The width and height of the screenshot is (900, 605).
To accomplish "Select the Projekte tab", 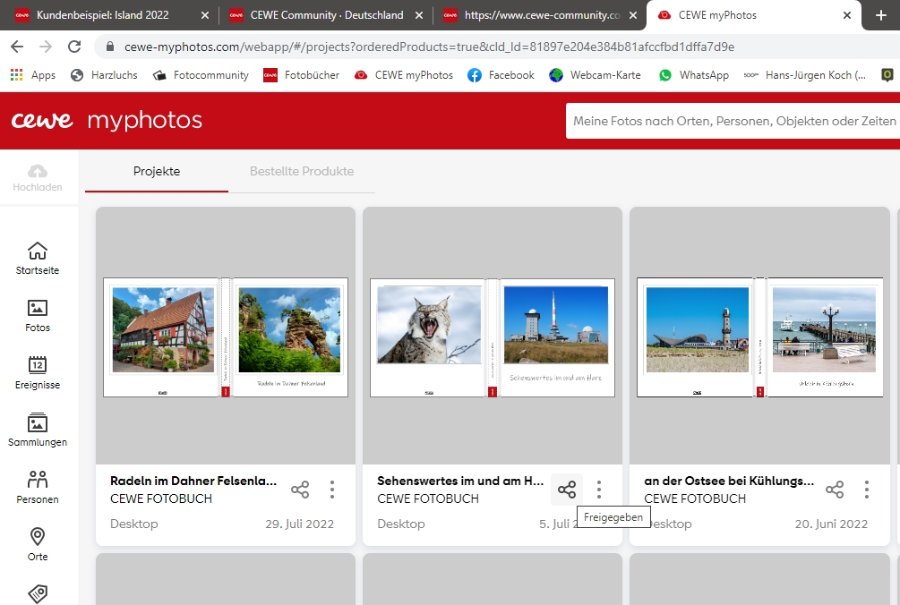I will click(157, 171).
